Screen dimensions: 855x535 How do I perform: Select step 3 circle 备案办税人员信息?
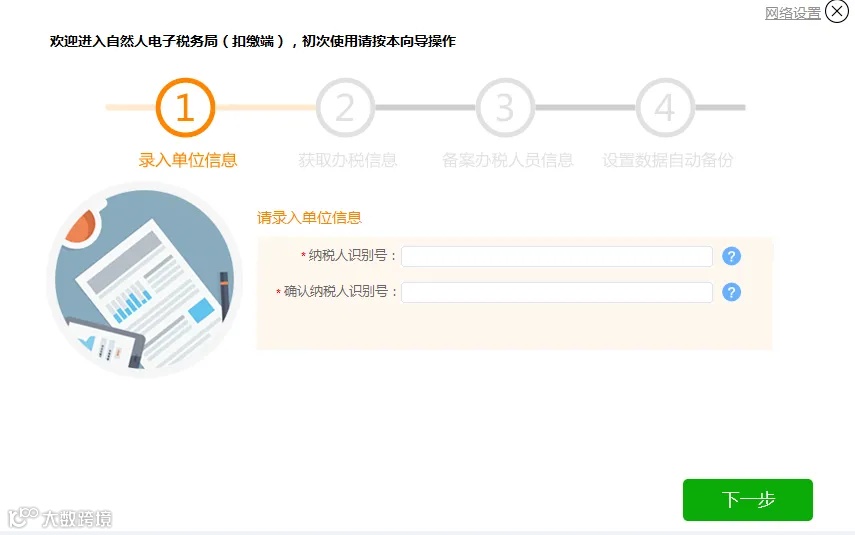click(505, 107)
